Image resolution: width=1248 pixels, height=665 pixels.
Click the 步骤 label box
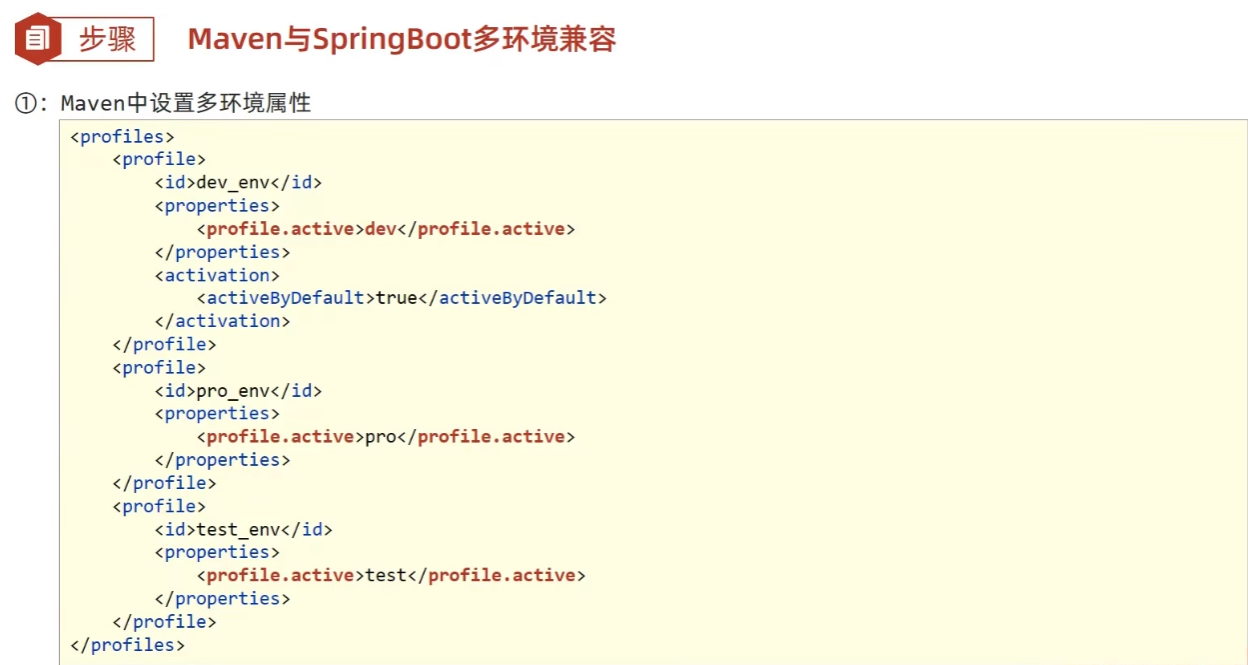(x=108, y=39)
